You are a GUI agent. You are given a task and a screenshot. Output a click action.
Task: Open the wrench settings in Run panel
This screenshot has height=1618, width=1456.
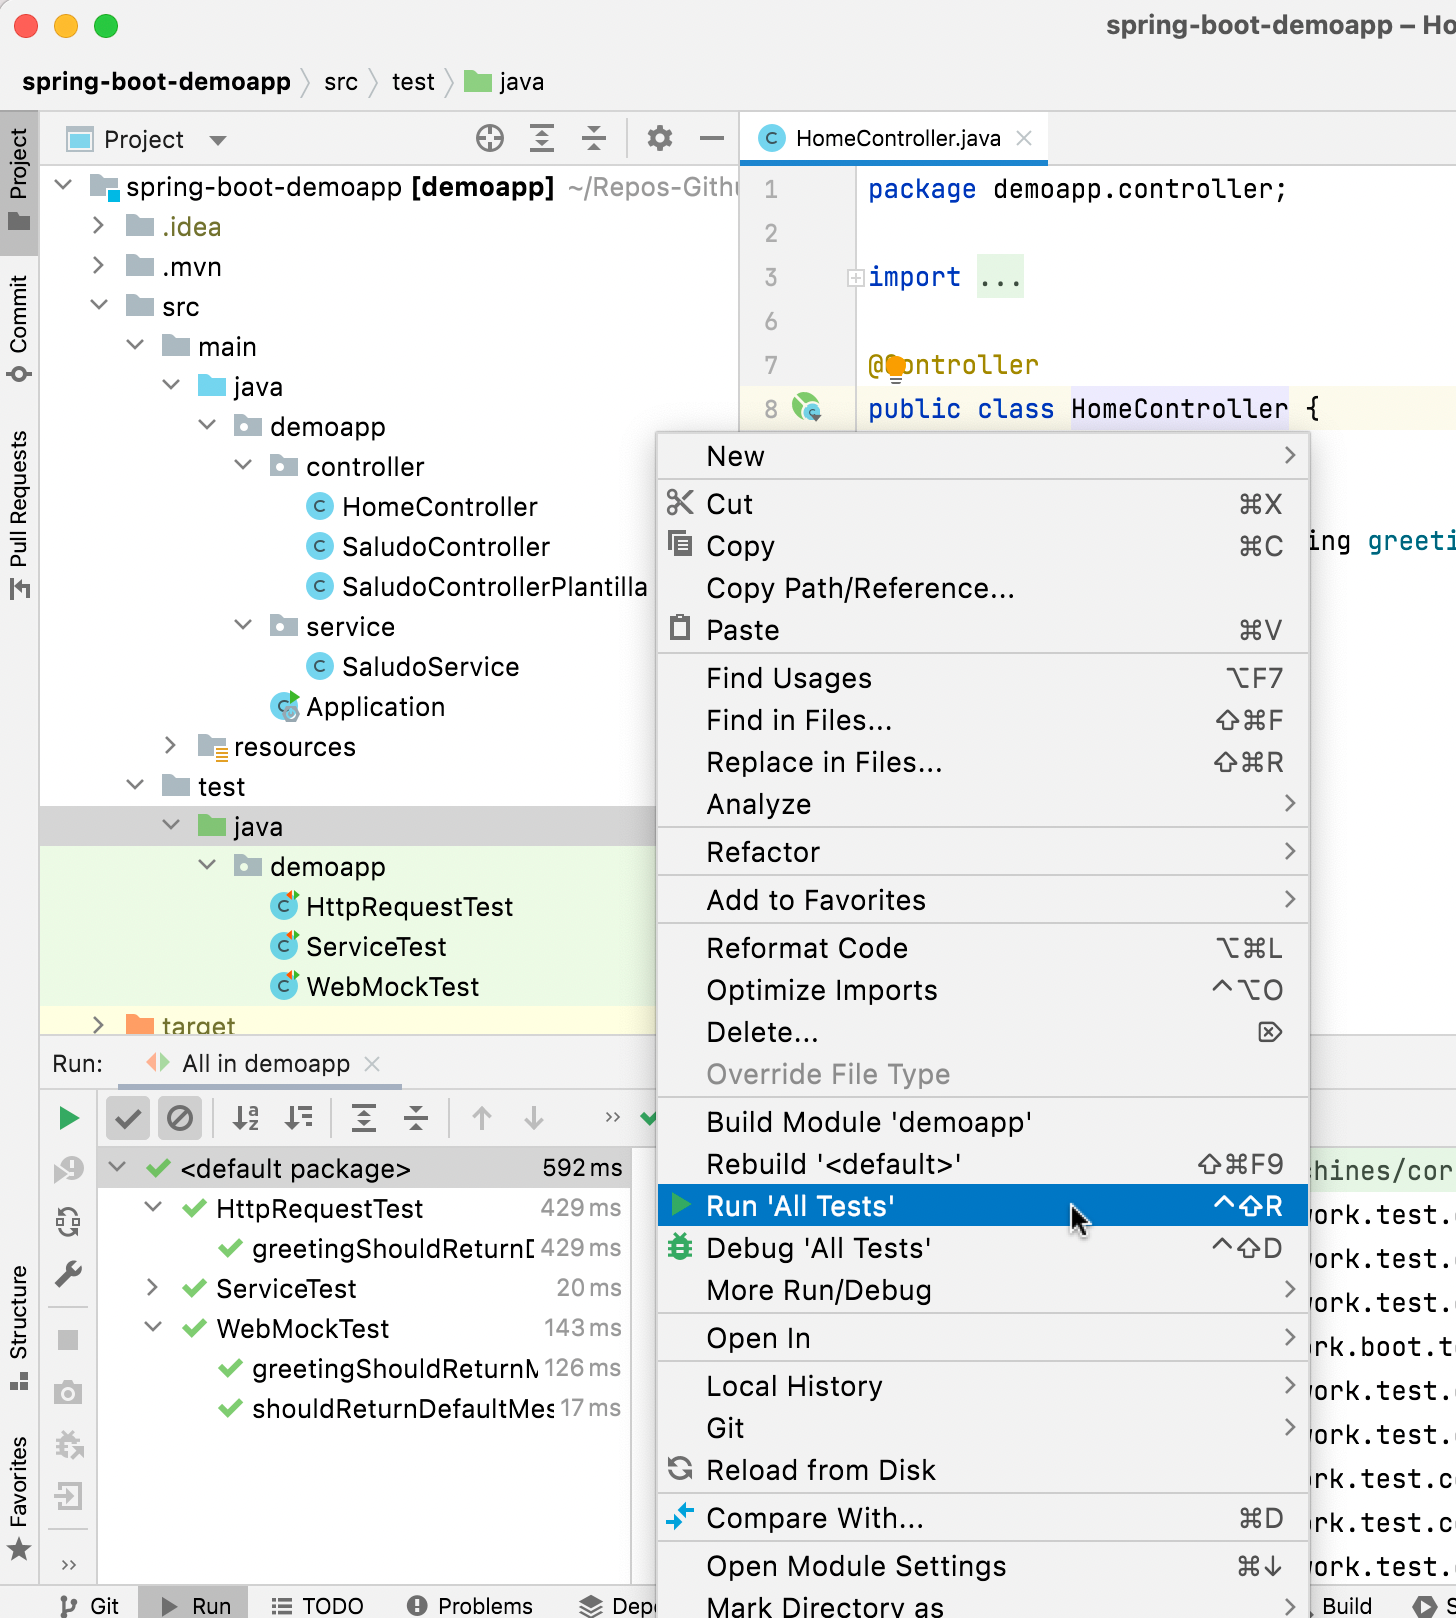(68, 1273)
